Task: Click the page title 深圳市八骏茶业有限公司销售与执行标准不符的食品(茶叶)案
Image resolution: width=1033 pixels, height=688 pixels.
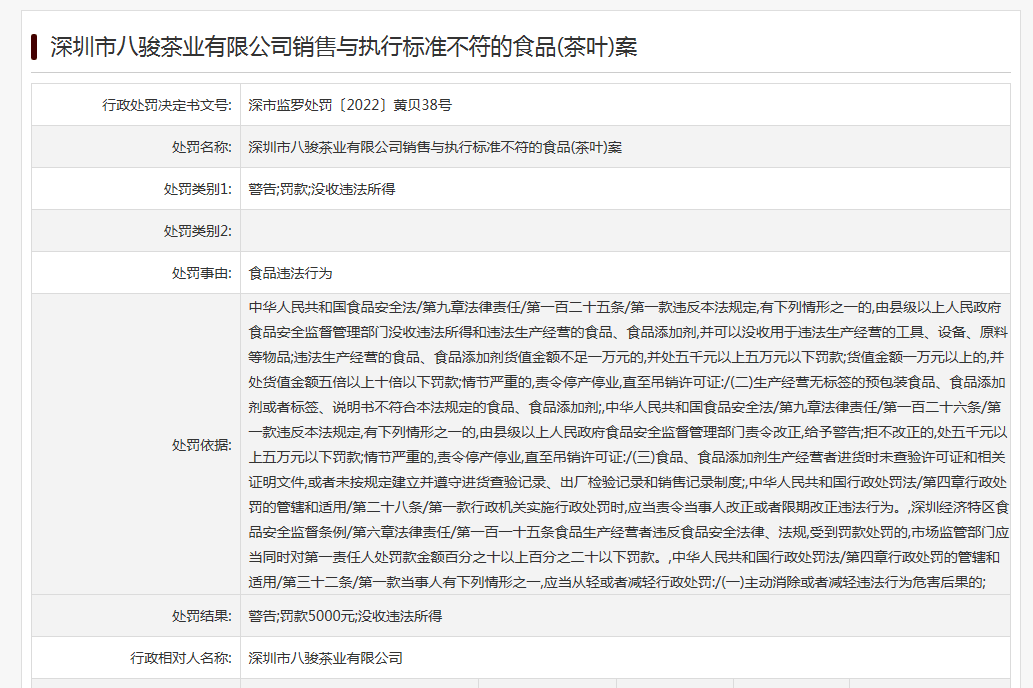Action: pyautogui.click(x=343, y=47)
